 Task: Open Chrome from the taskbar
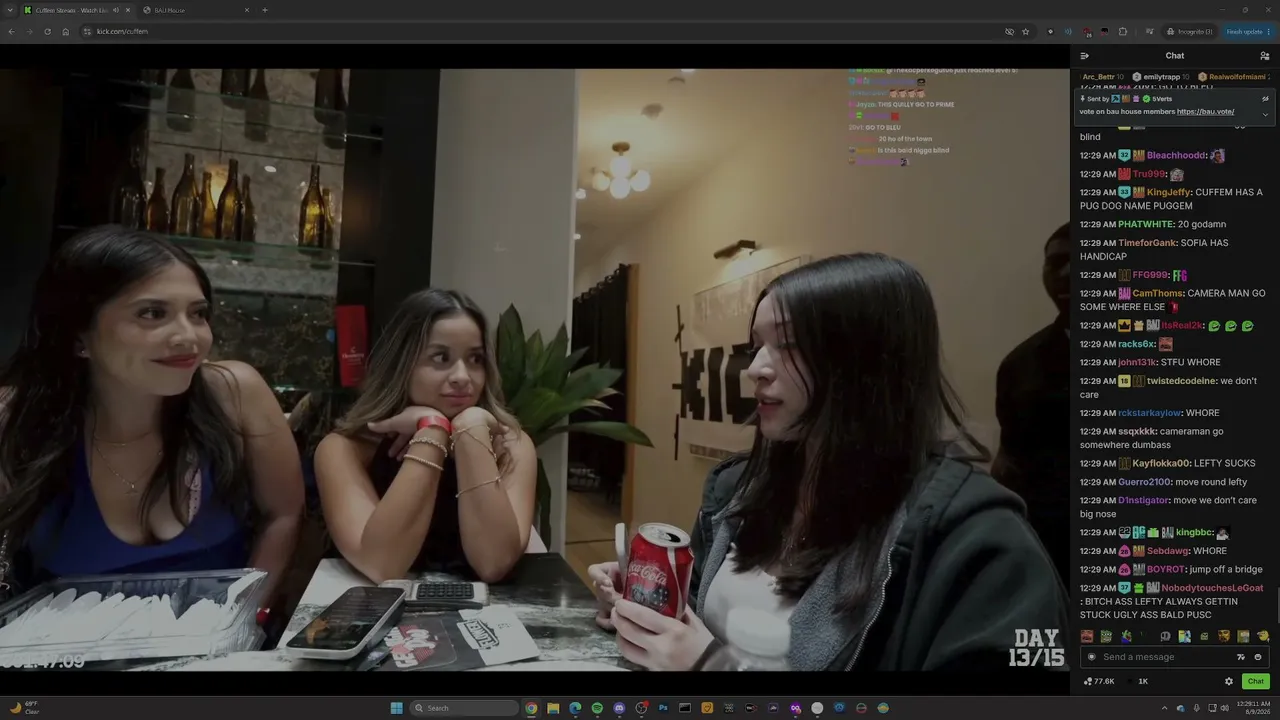coord(531,708)
